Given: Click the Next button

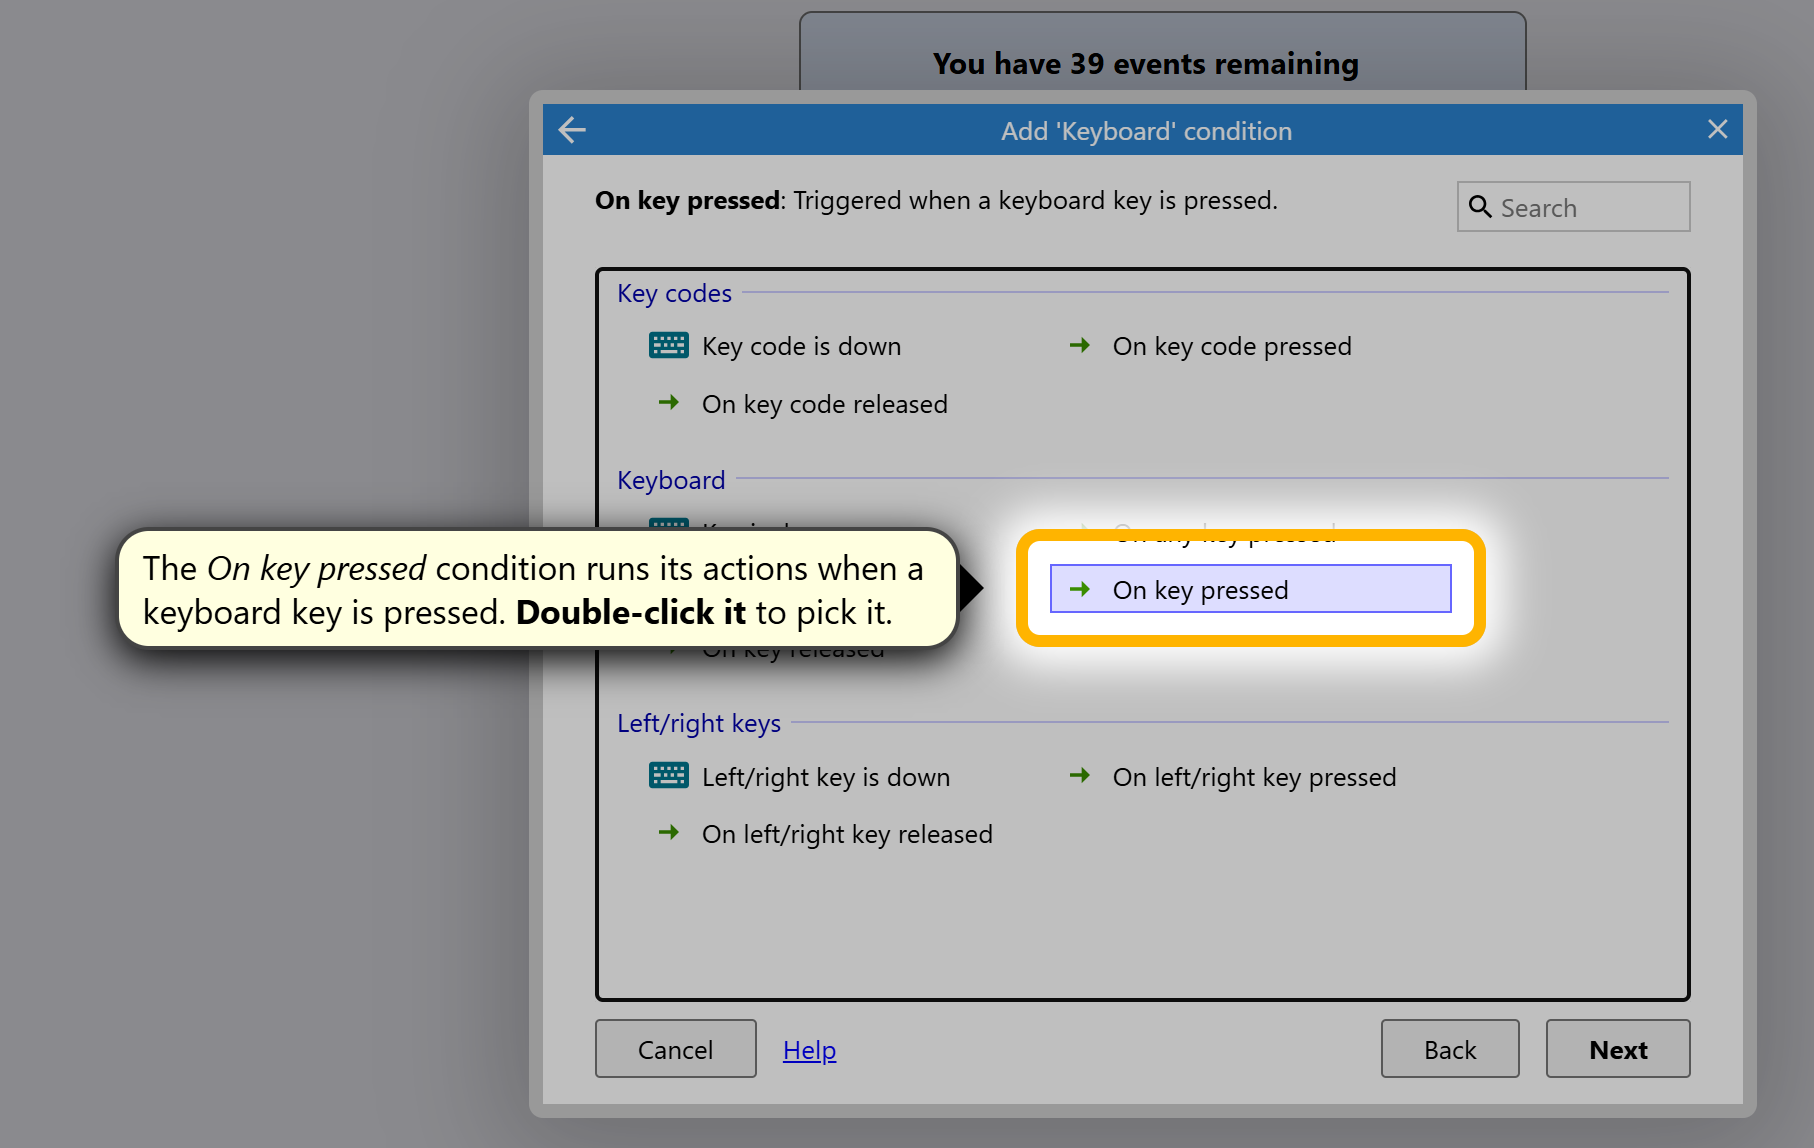Looking at the screenshot, I should coord(1618,1049).
